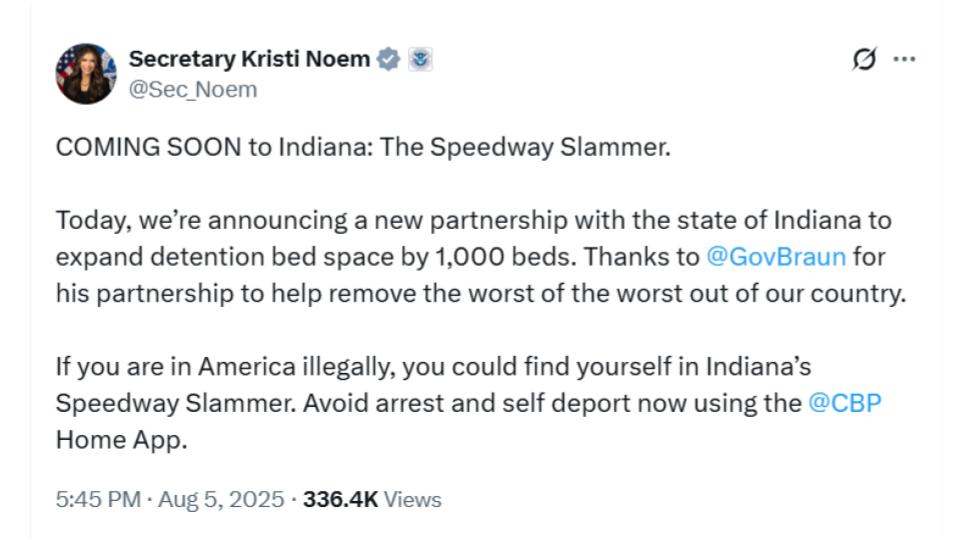This screenshot has height=540, width=960.
Task: Click the "Views" label
Action: coord(413,499)
